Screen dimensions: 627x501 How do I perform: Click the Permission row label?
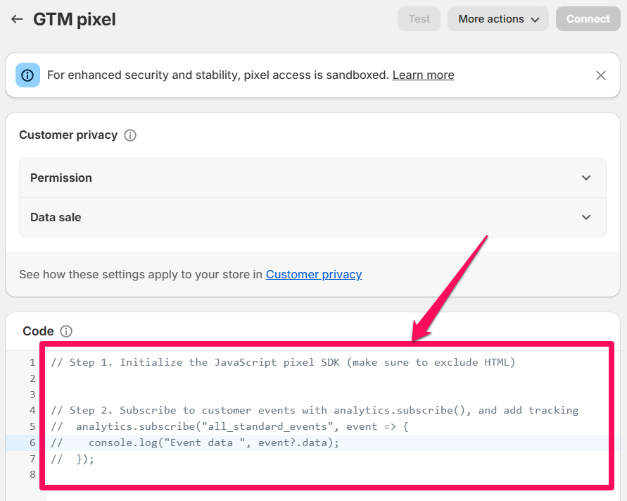click(61, 178)
